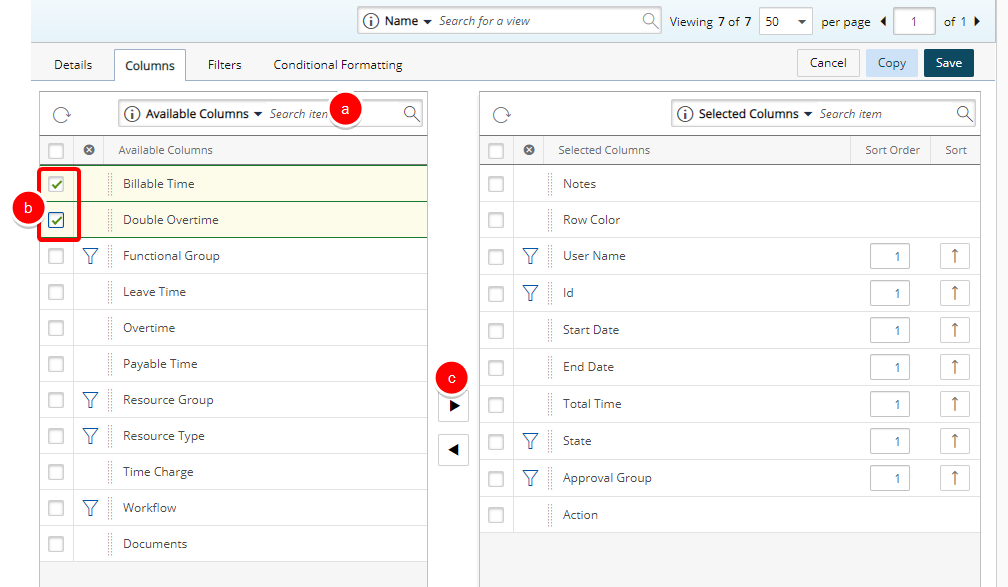Open the 50 per page dropdown

(x=786, y=22)
